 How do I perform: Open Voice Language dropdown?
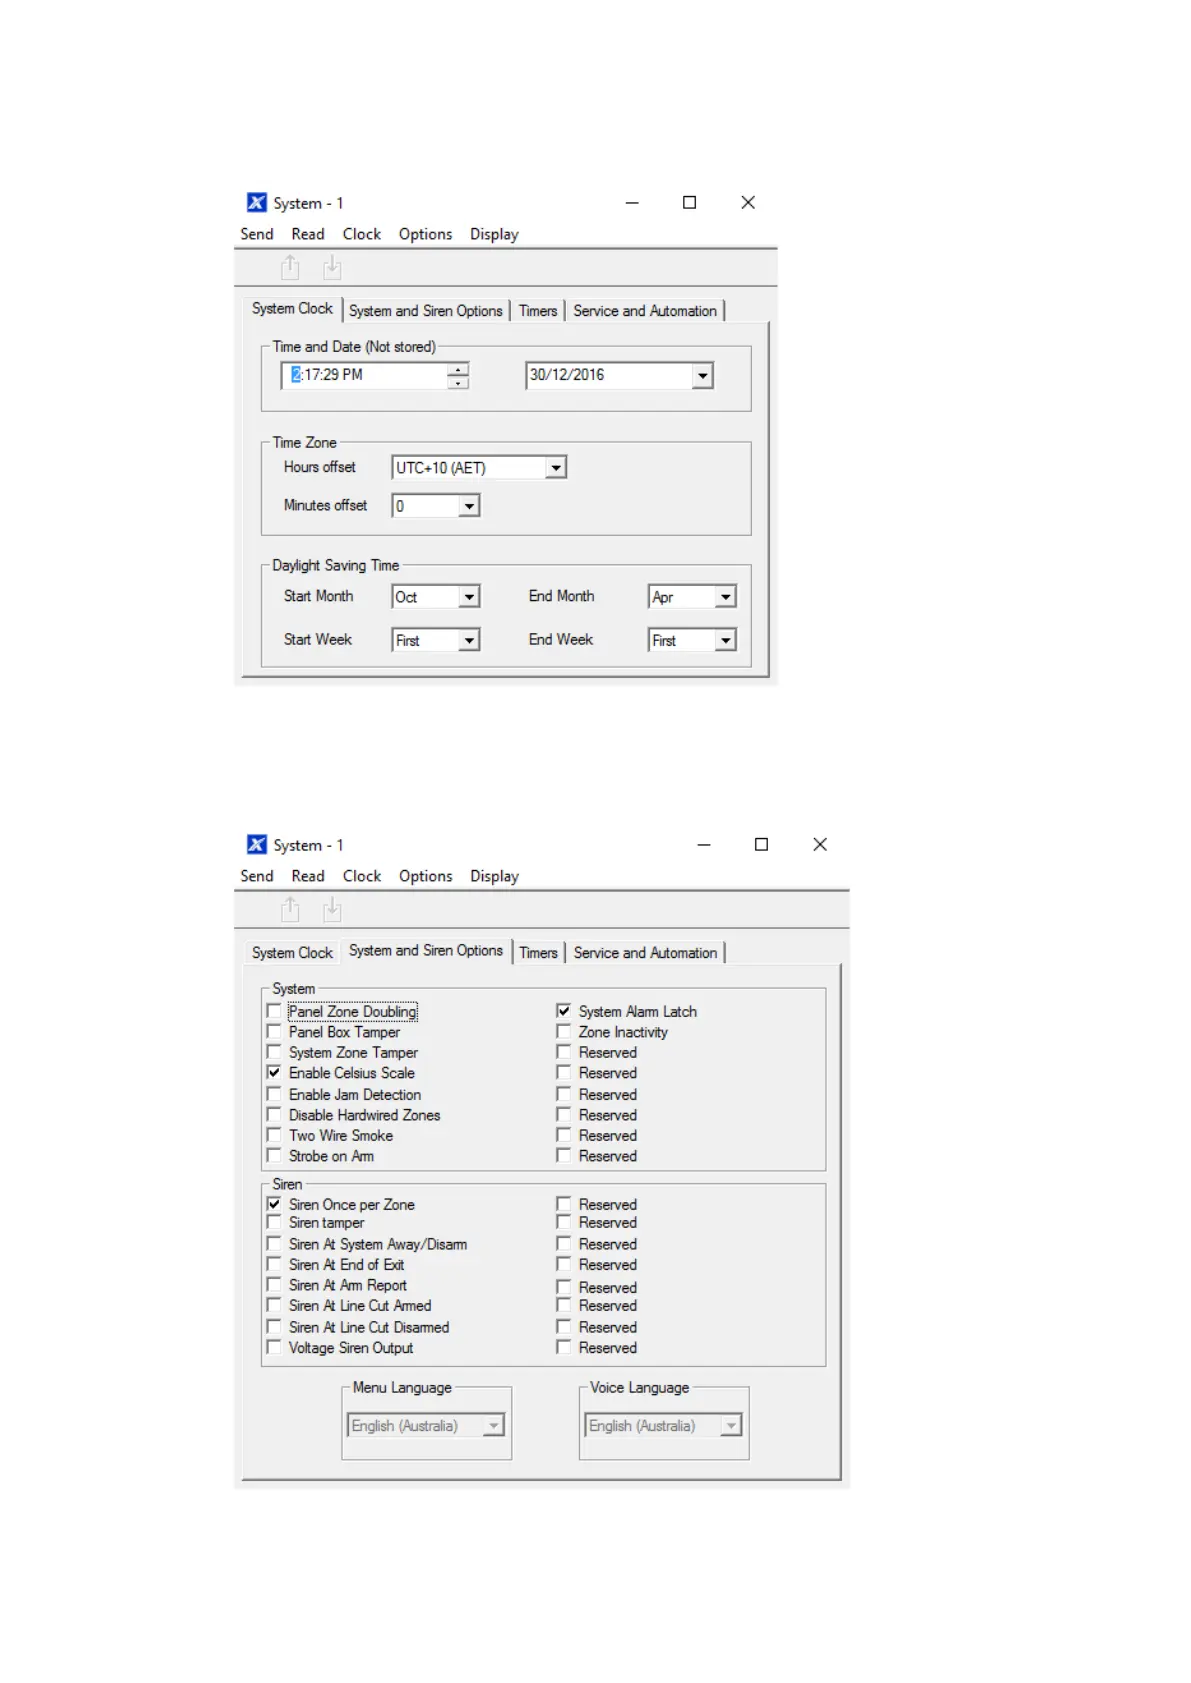click(x=732, y=1425)
